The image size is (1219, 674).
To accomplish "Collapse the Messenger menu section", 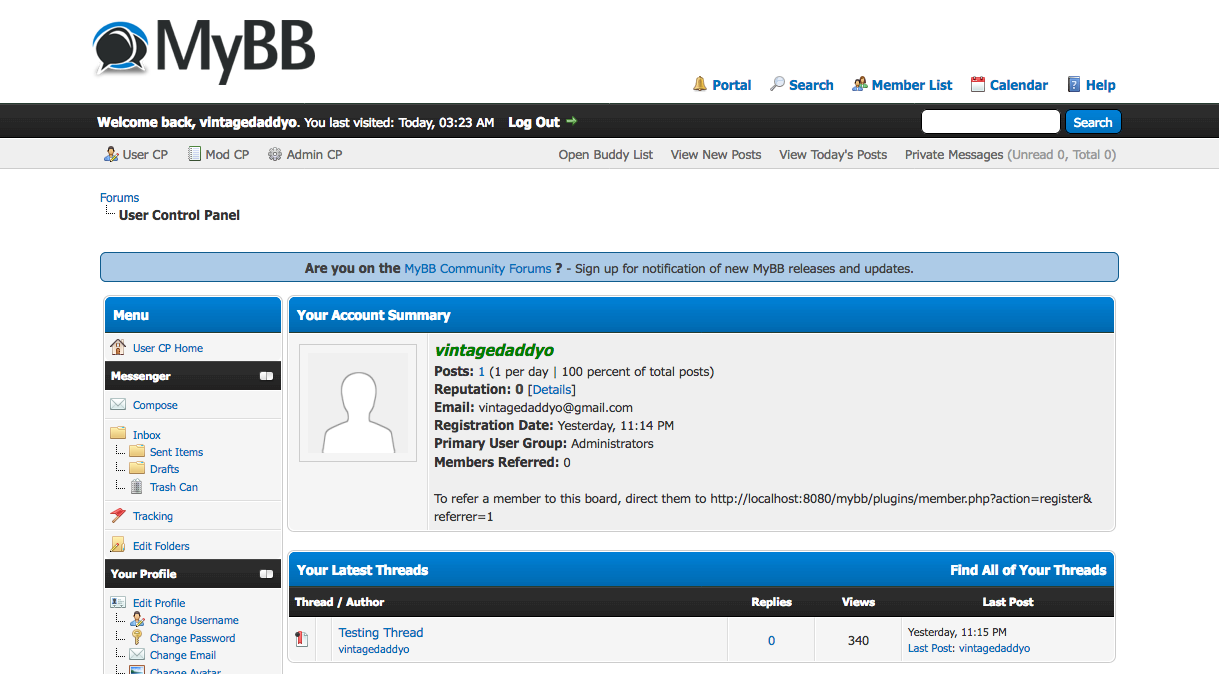I will pyautogui.click(x=266, y=376).
